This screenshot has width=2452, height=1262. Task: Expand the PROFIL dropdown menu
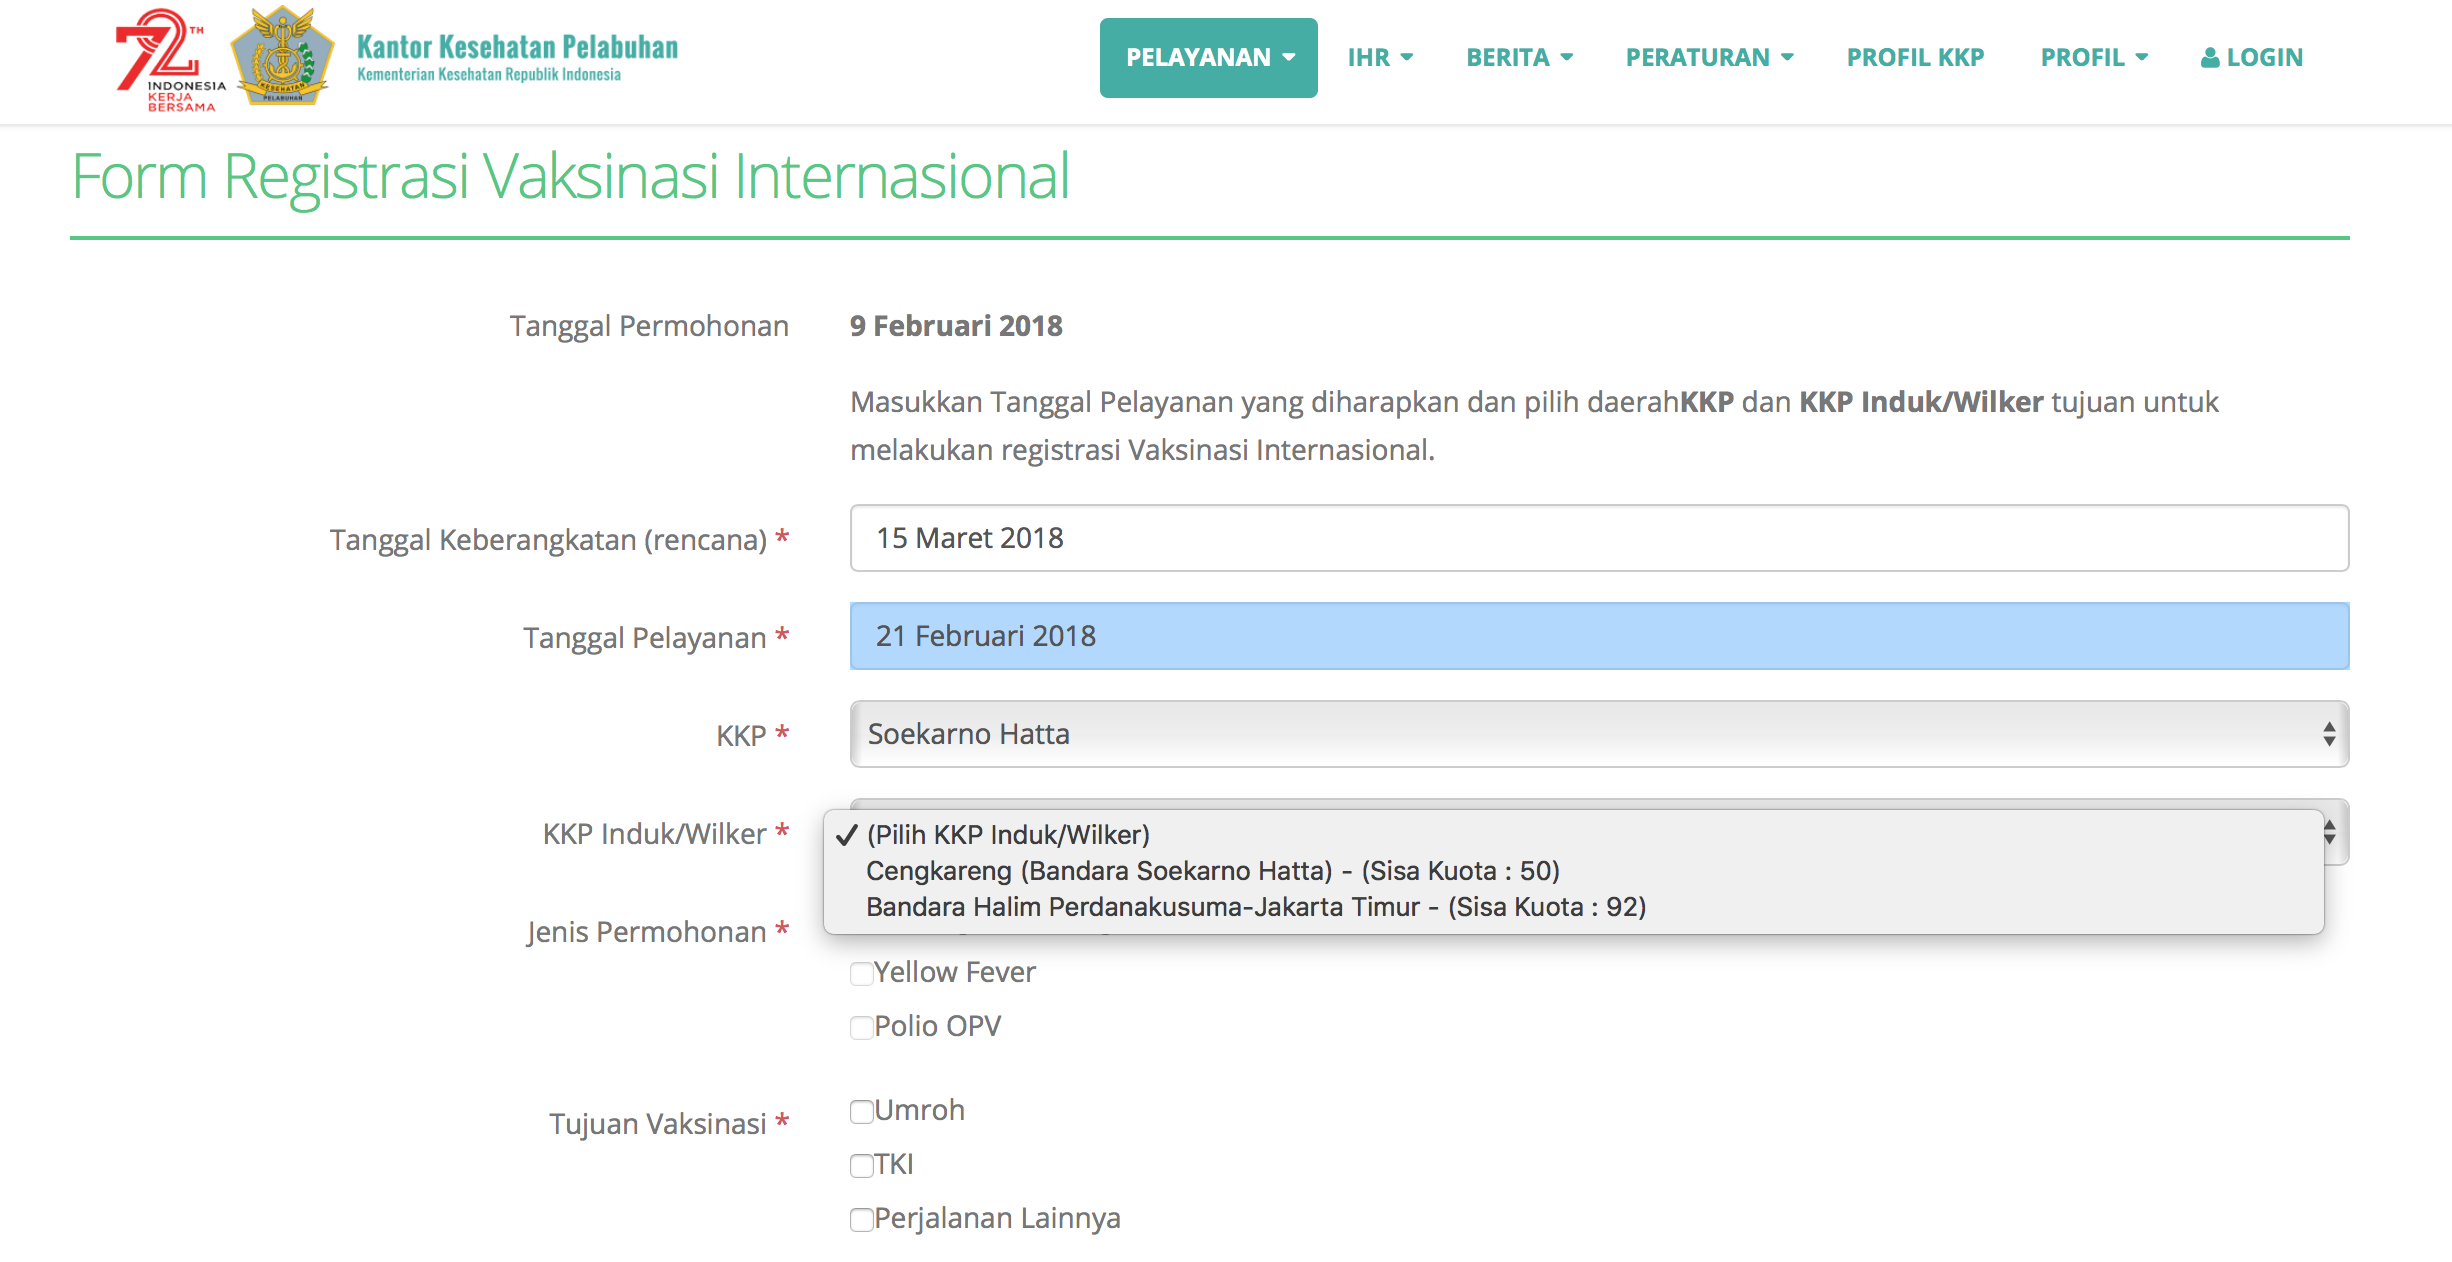click(x=2094, y=57)
